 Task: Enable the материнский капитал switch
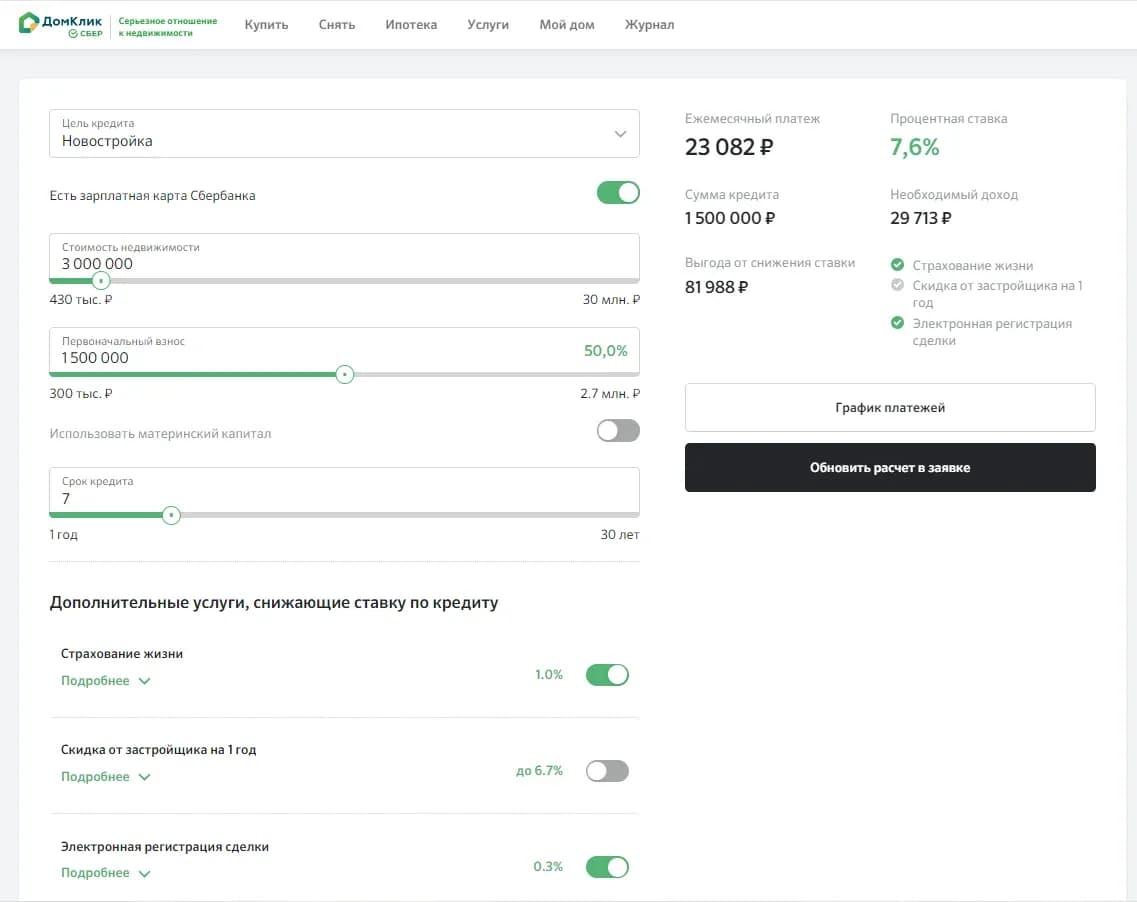(617, 431)
